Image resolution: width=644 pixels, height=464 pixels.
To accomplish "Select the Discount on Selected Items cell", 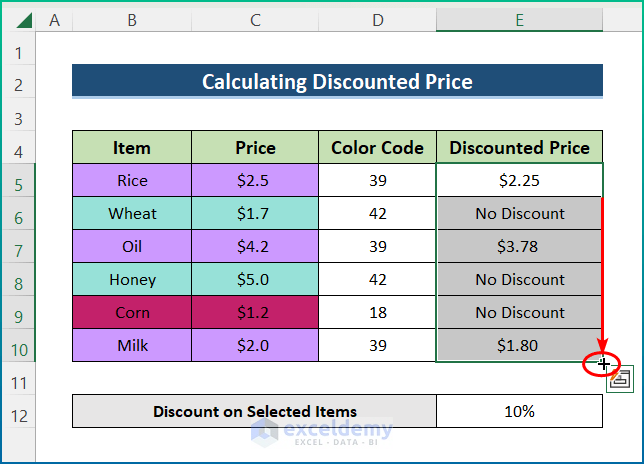I will coord(254,412).
